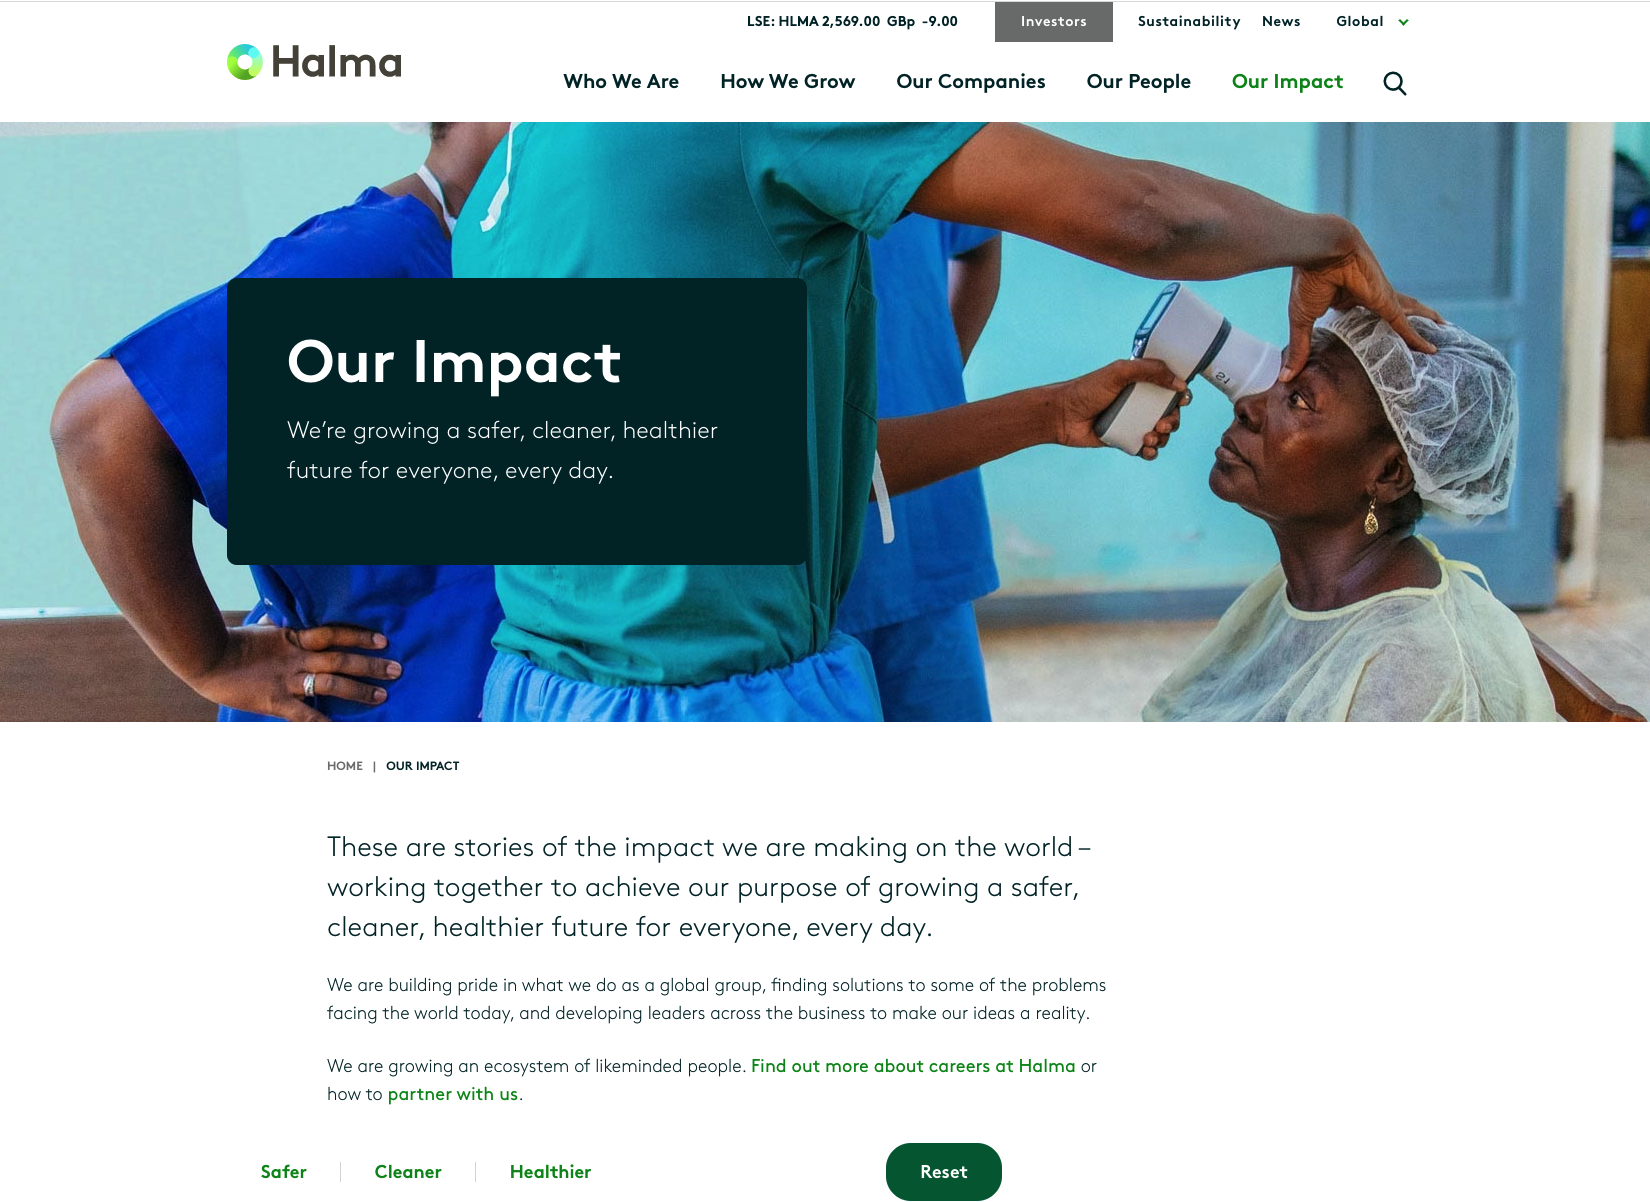Click the Halma logo
Viewport: 1650px width, 1202px height.
coord(314,62)
